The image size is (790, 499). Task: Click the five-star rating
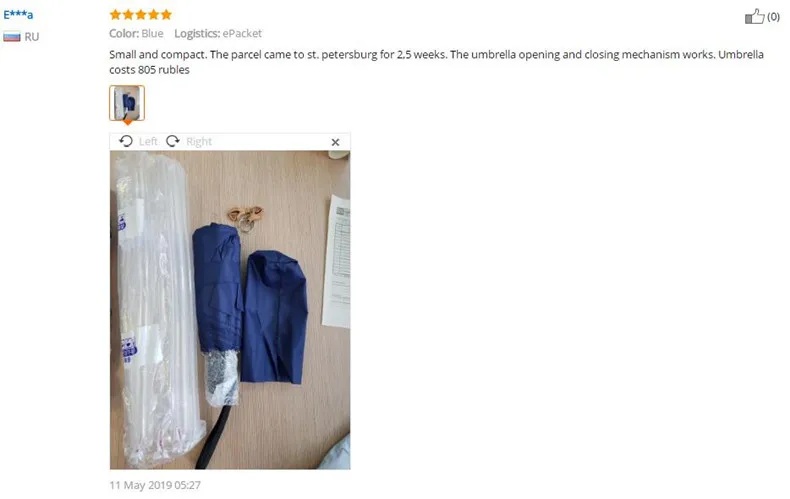pyautogui.click(x=141, y=15)
